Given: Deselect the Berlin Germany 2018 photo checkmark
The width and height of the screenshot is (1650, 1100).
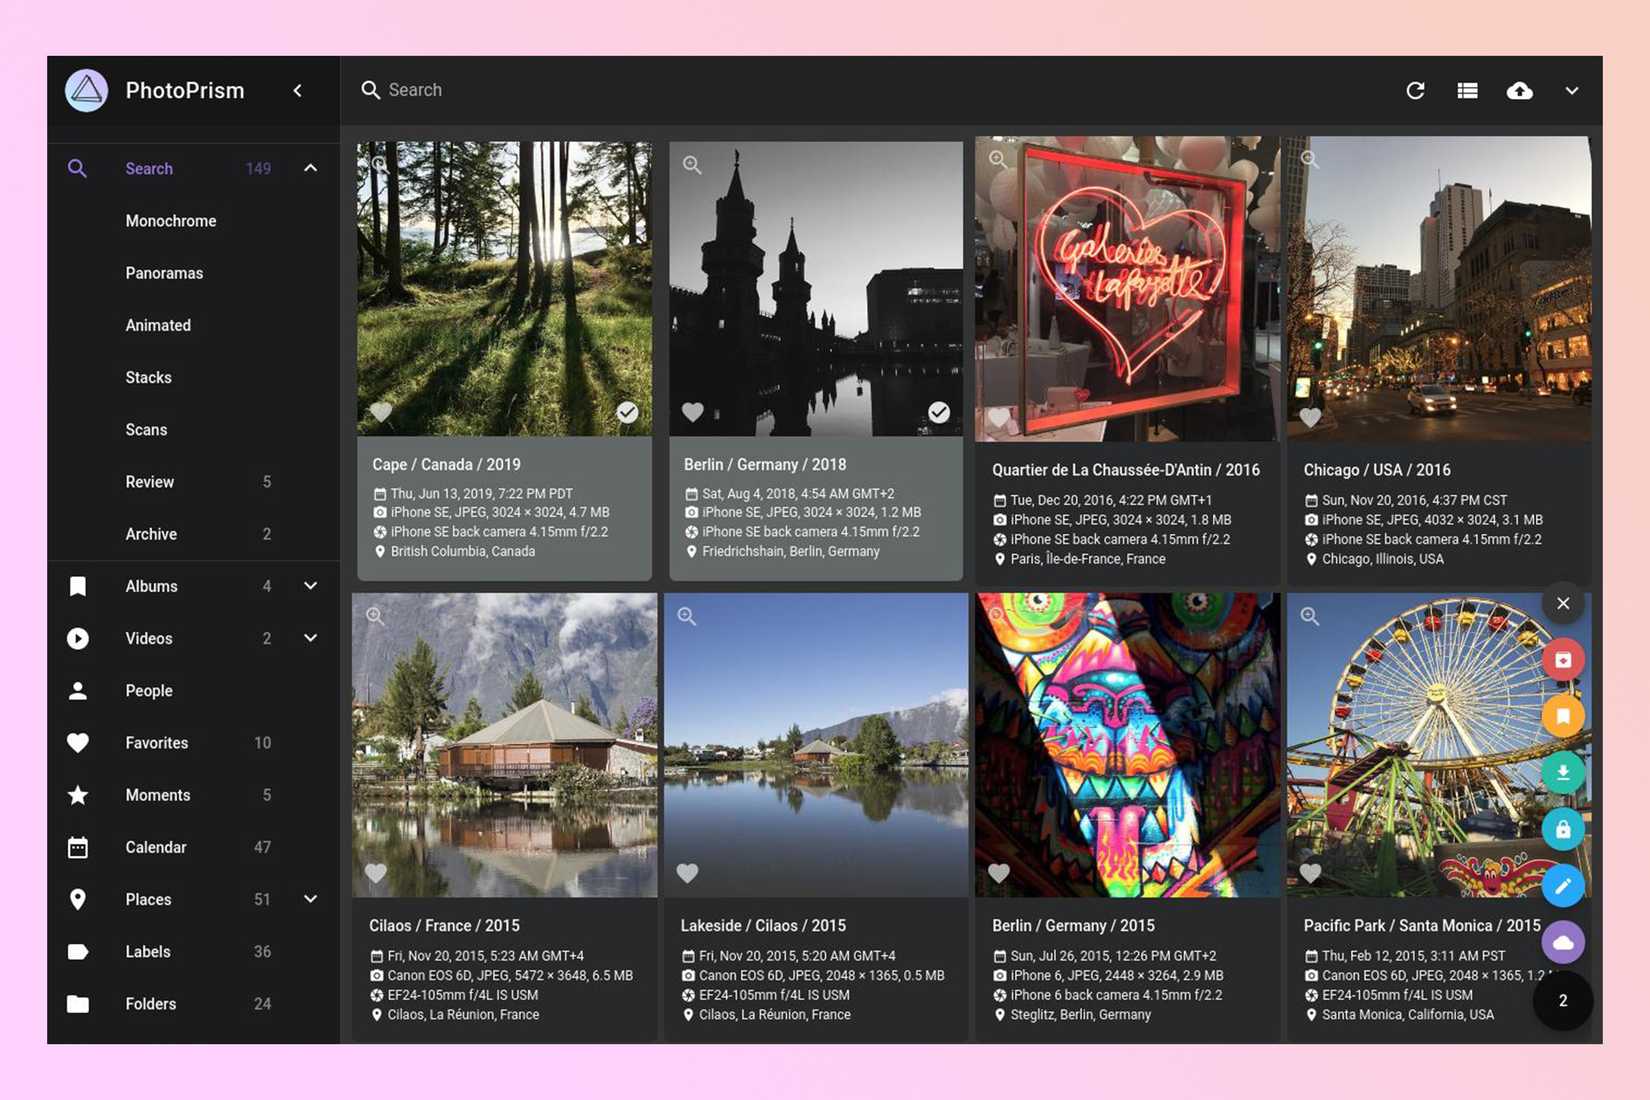Looking at the screenshot, I should (x=939, y=412).
